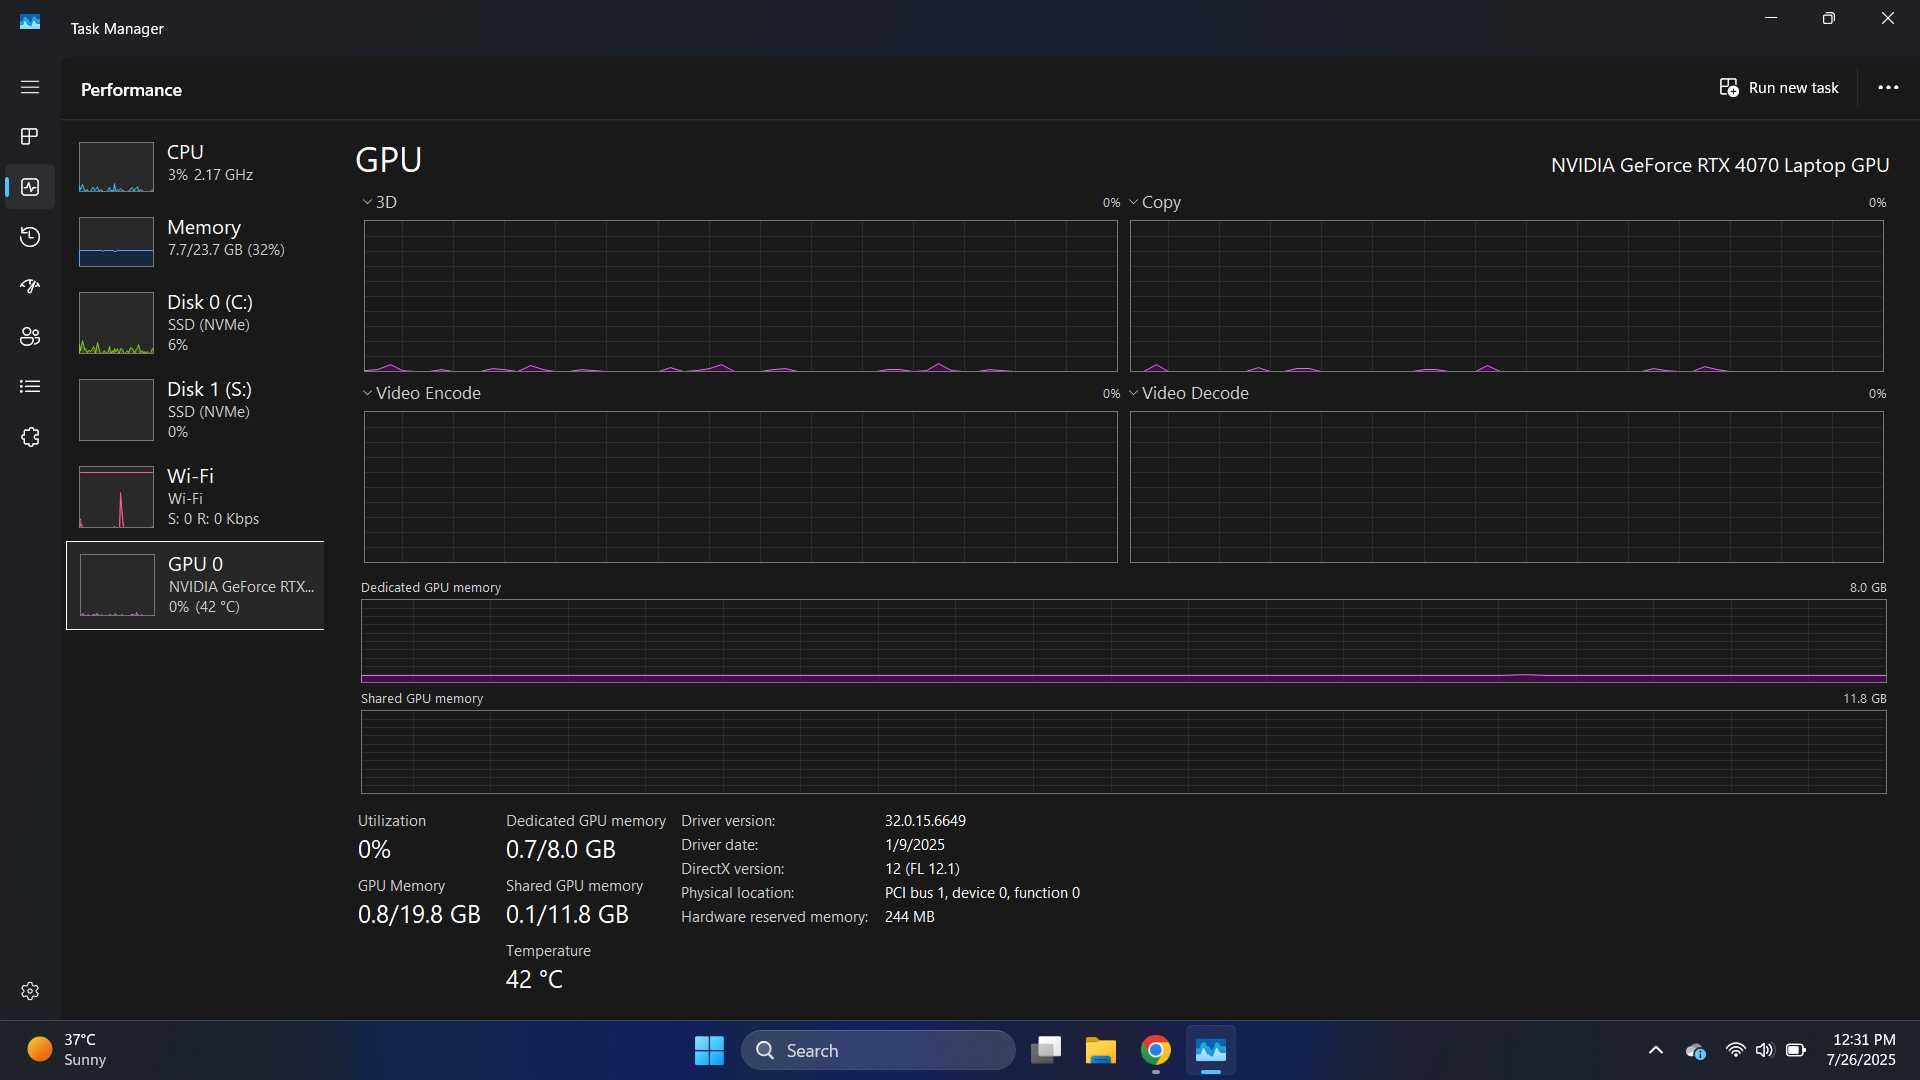1920x1080 pixels.
Task: Click the NVIDIA GeForce RTX 4070 Laptop GPU title
Action: (1720, 165)
